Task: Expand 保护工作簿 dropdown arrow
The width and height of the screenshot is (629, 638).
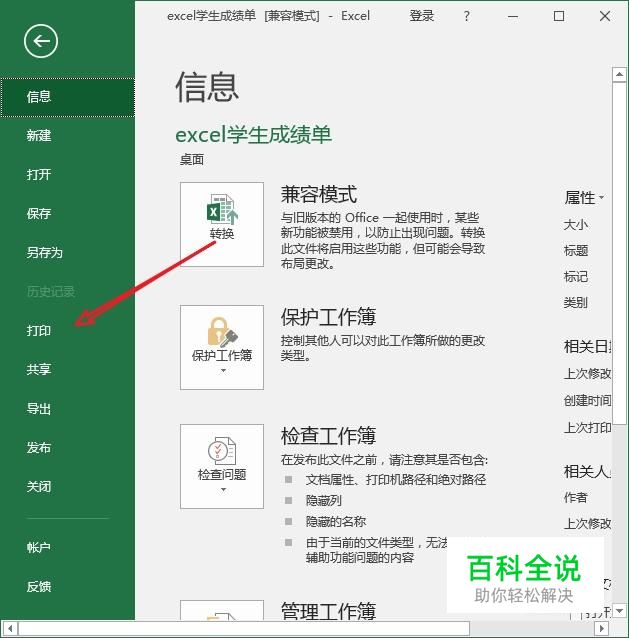Action: point(223,371)
